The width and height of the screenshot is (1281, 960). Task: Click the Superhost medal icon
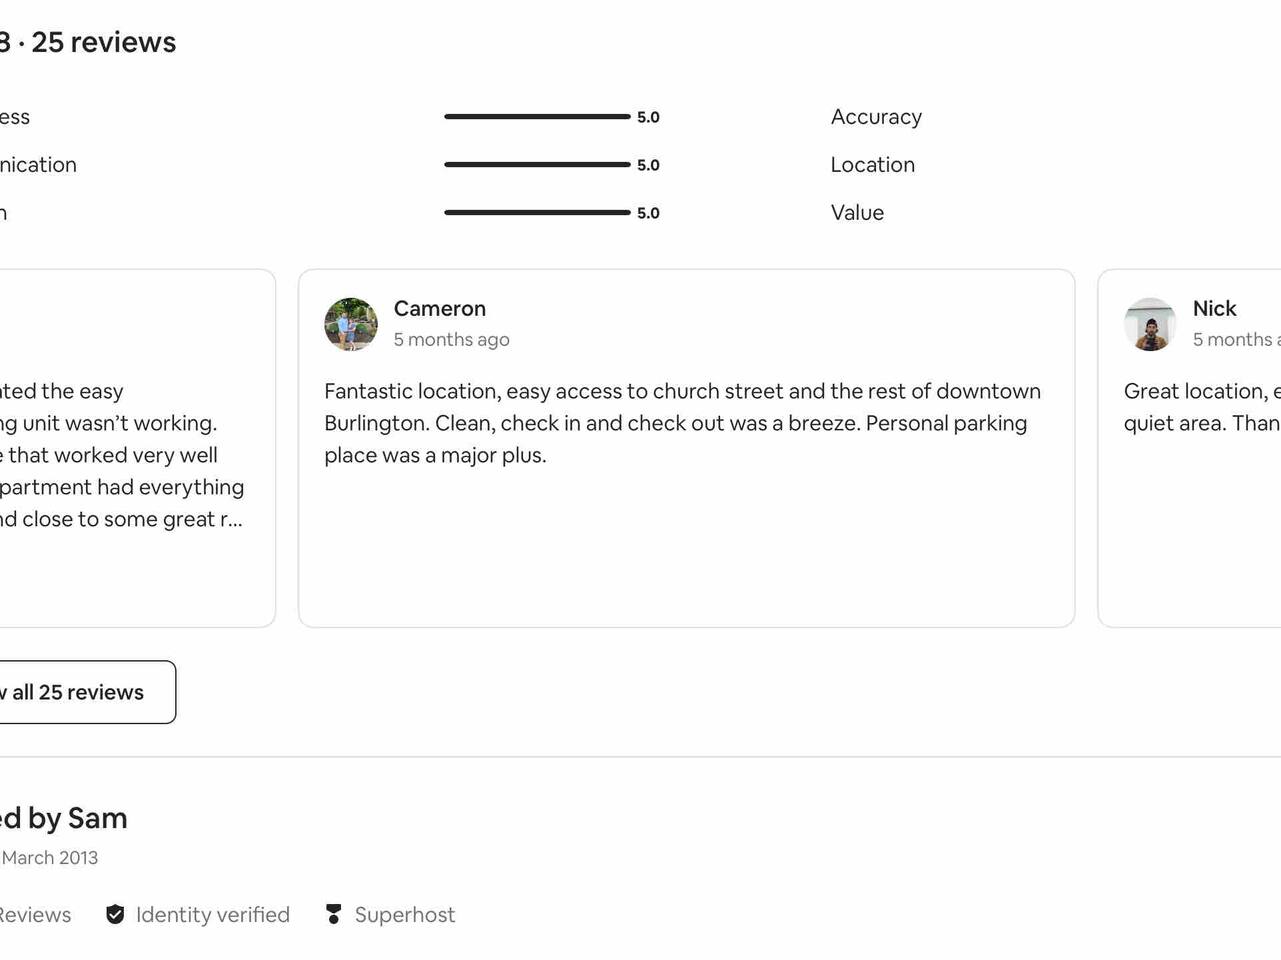334,914
